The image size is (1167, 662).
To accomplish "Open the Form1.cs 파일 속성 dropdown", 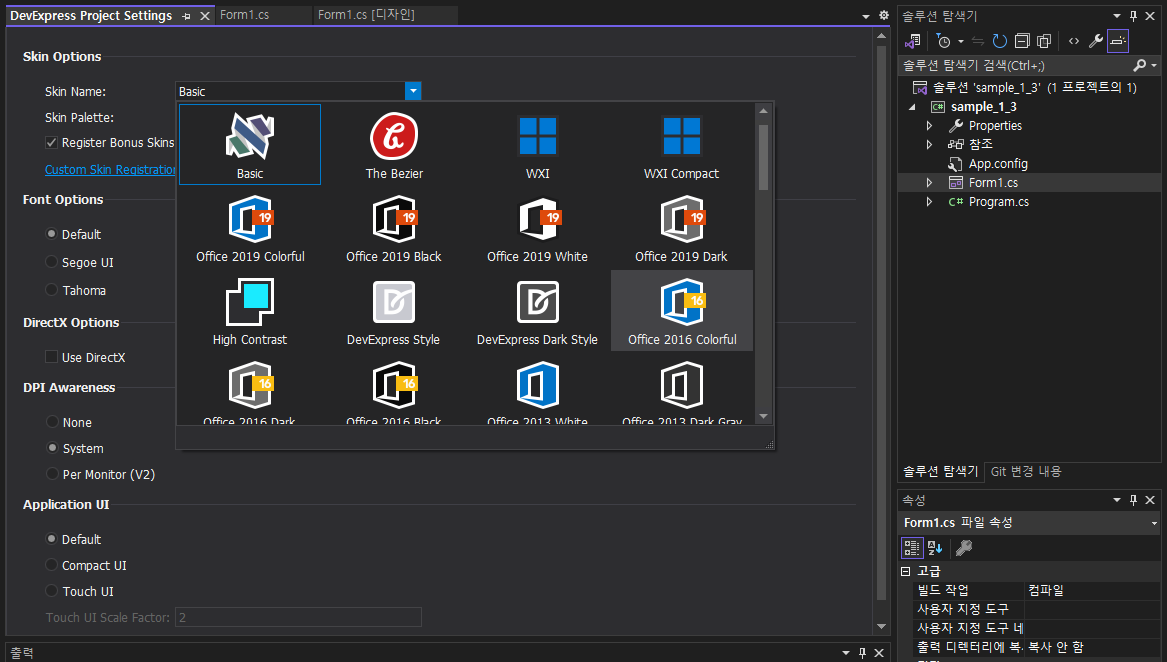I will (1154, 523).
